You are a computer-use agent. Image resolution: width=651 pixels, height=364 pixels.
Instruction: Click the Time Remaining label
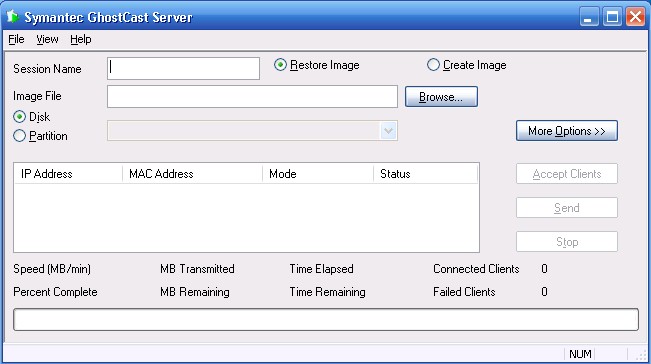328,292
